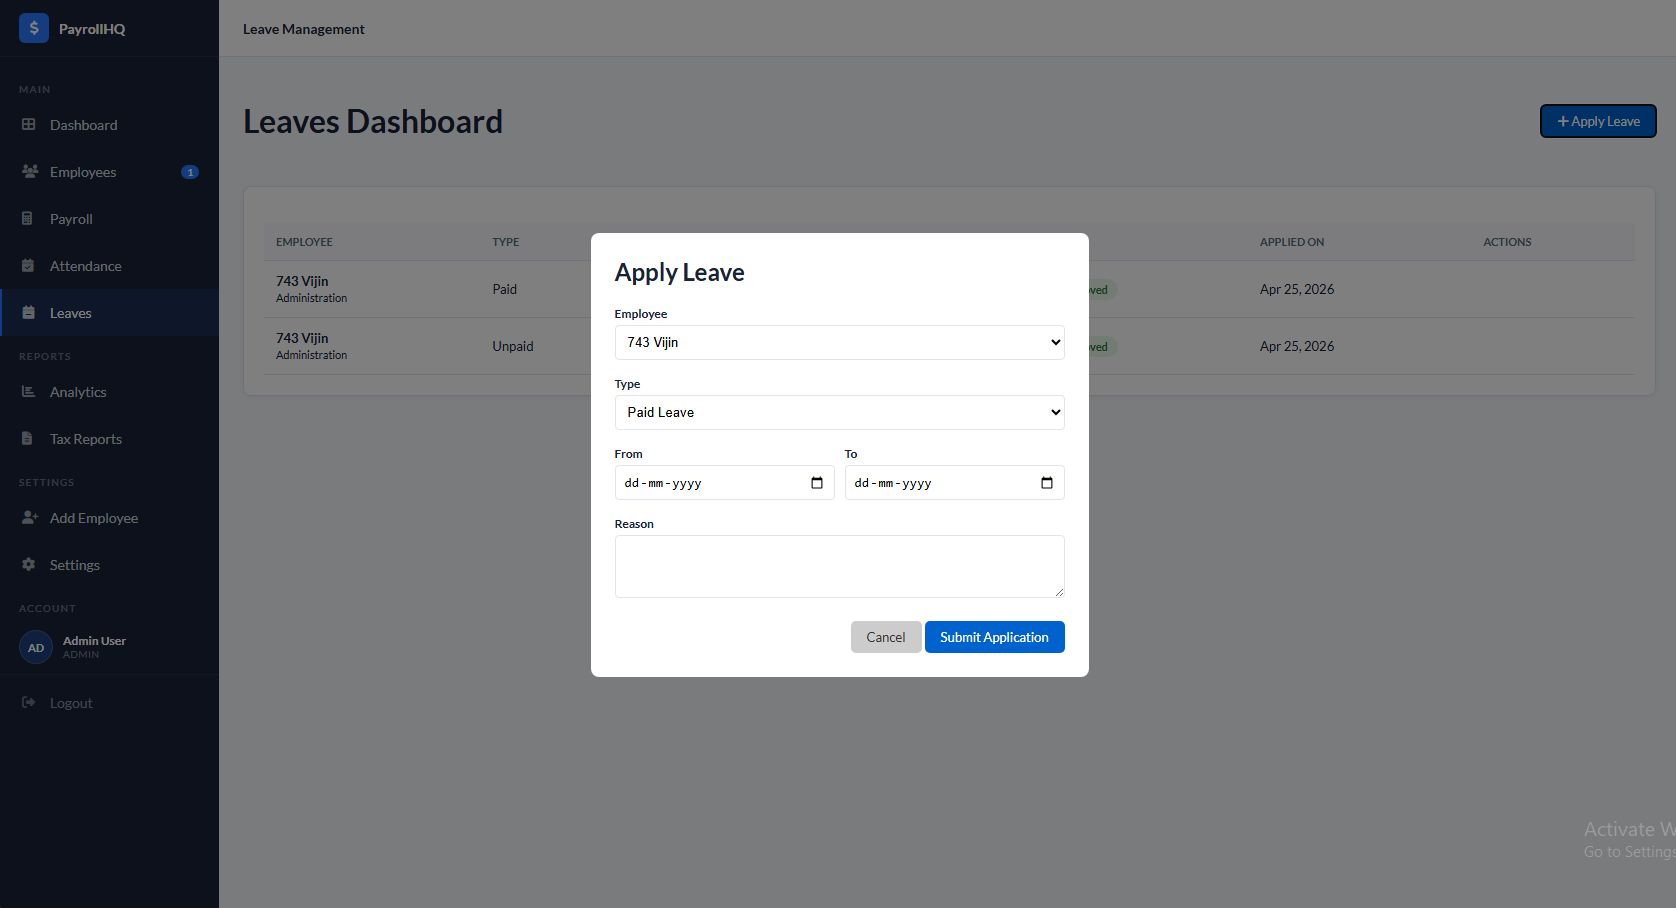Open the Leaves menu item
The image size is (1676, 908).
click(70, 313)
